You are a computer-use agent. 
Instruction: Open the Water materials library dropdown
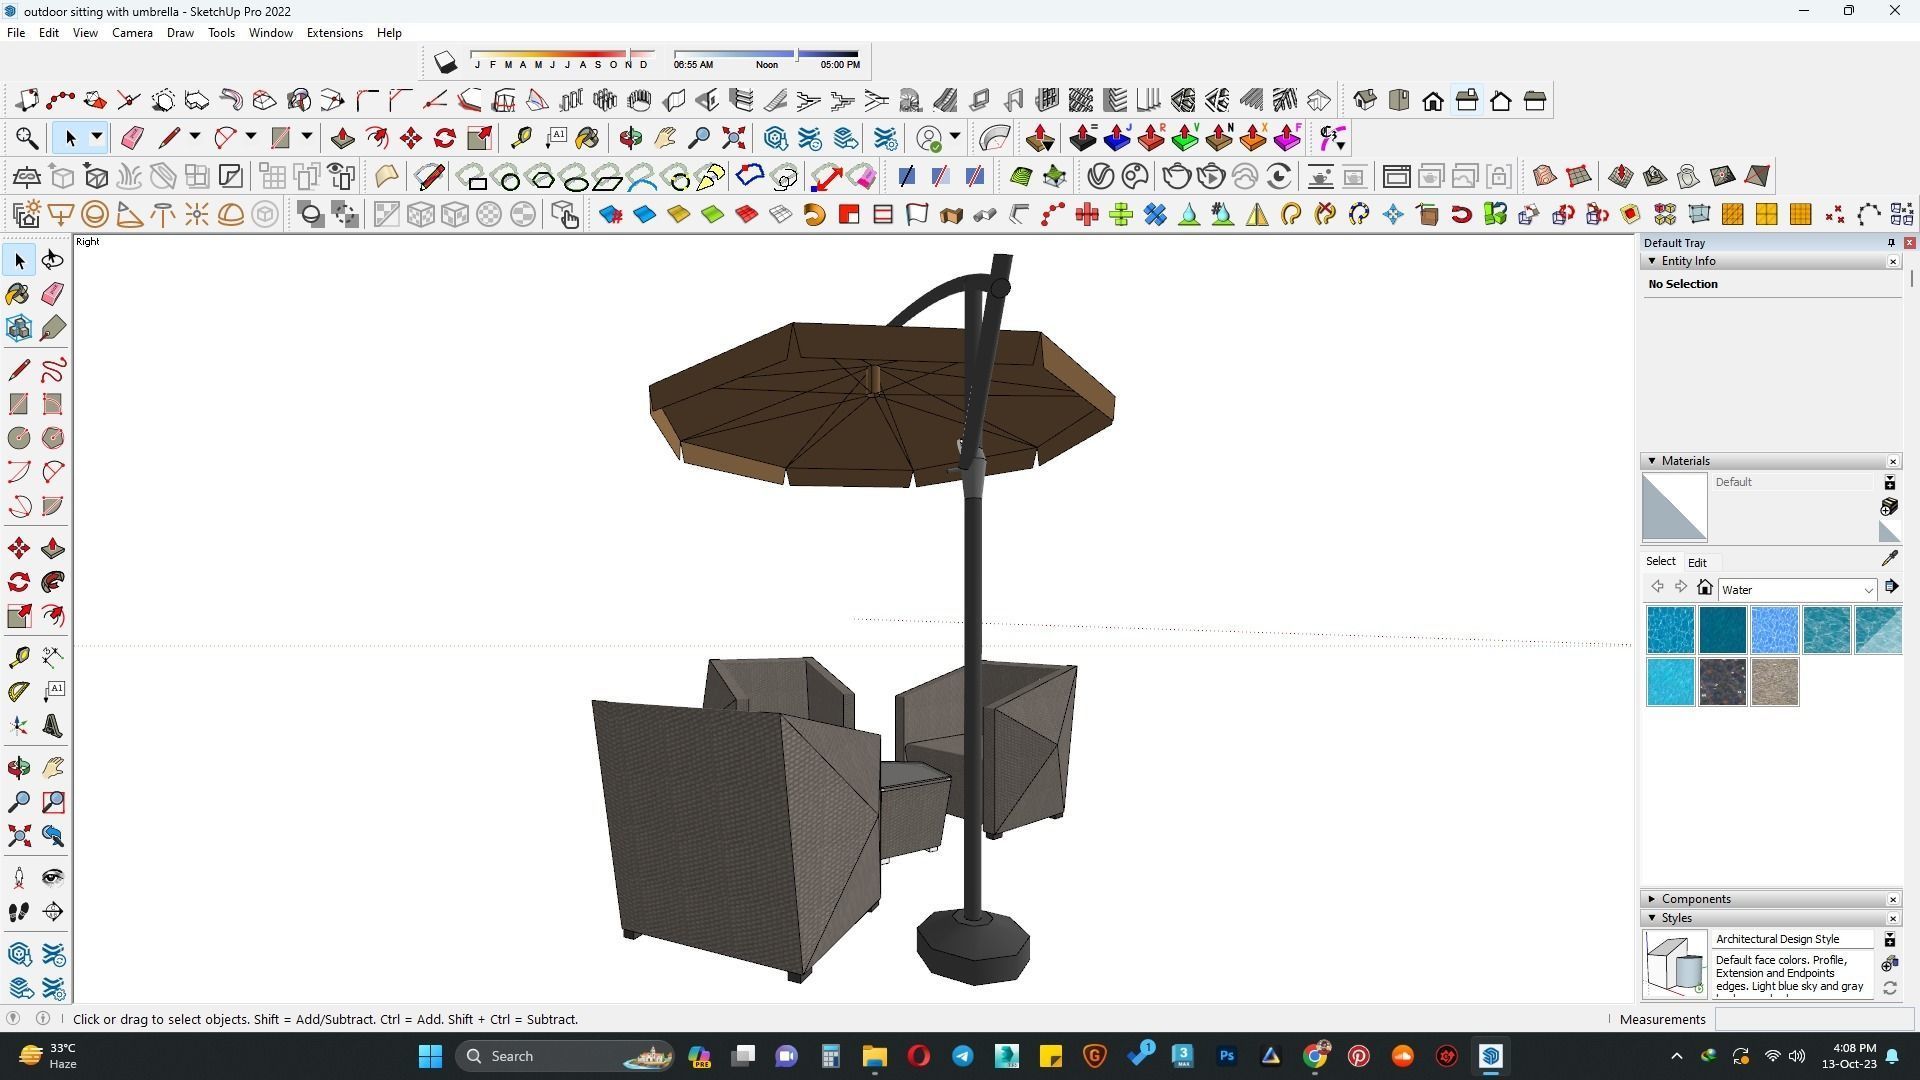(1797, 590)
